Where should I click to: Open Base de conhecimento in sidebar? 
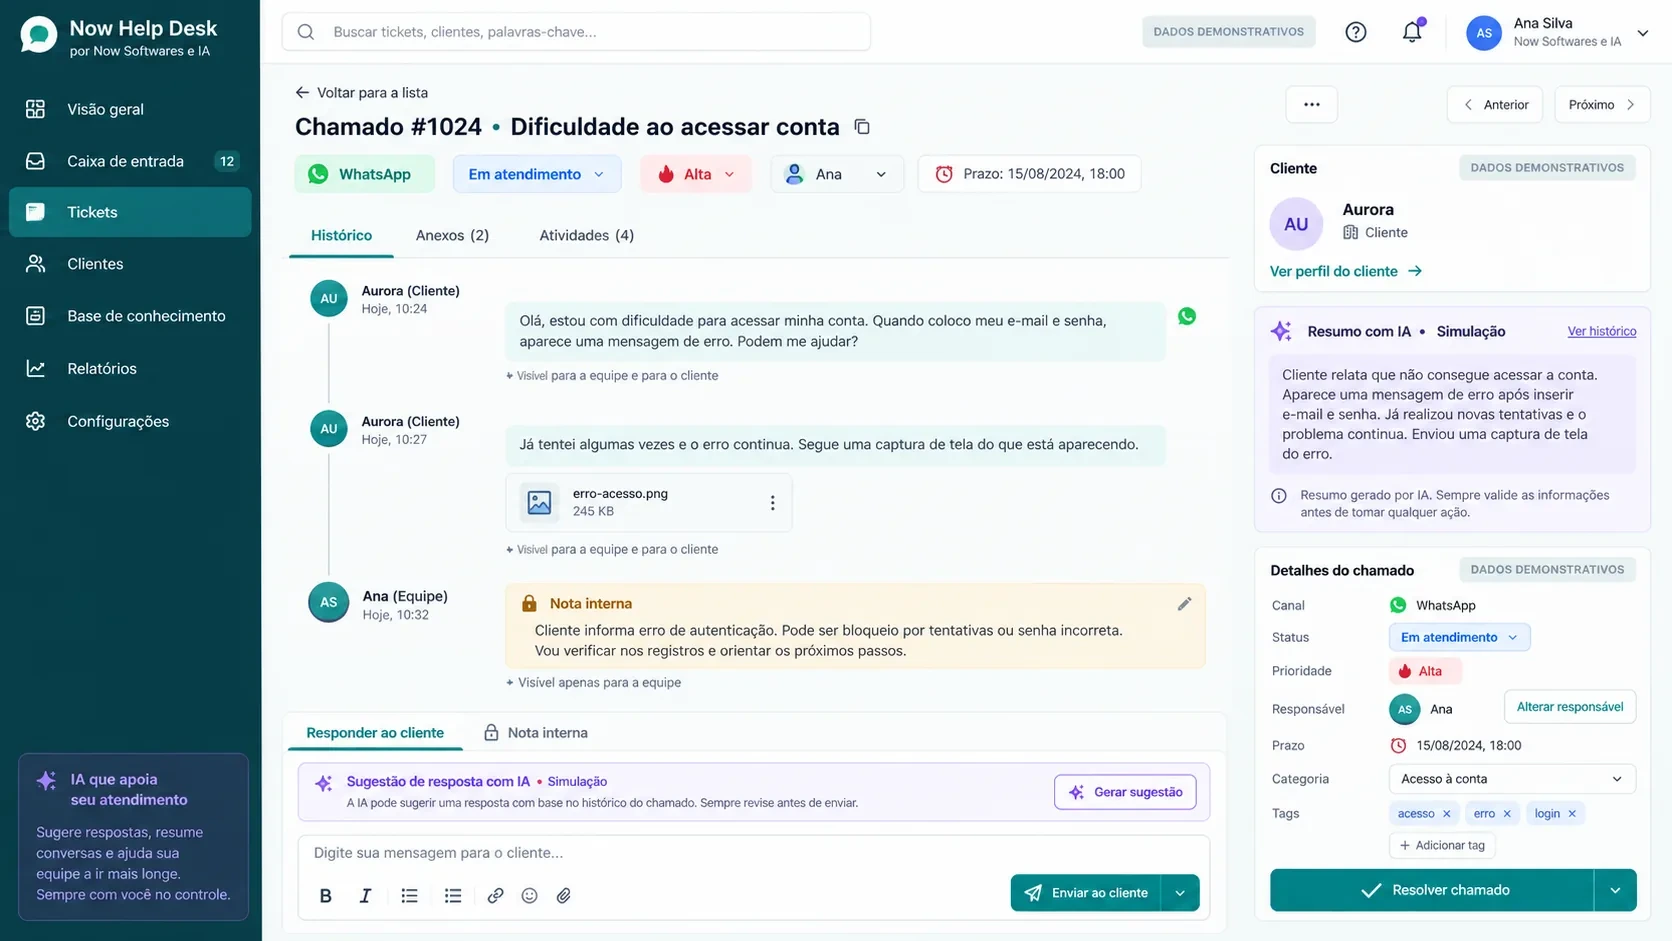coord(130,316)
